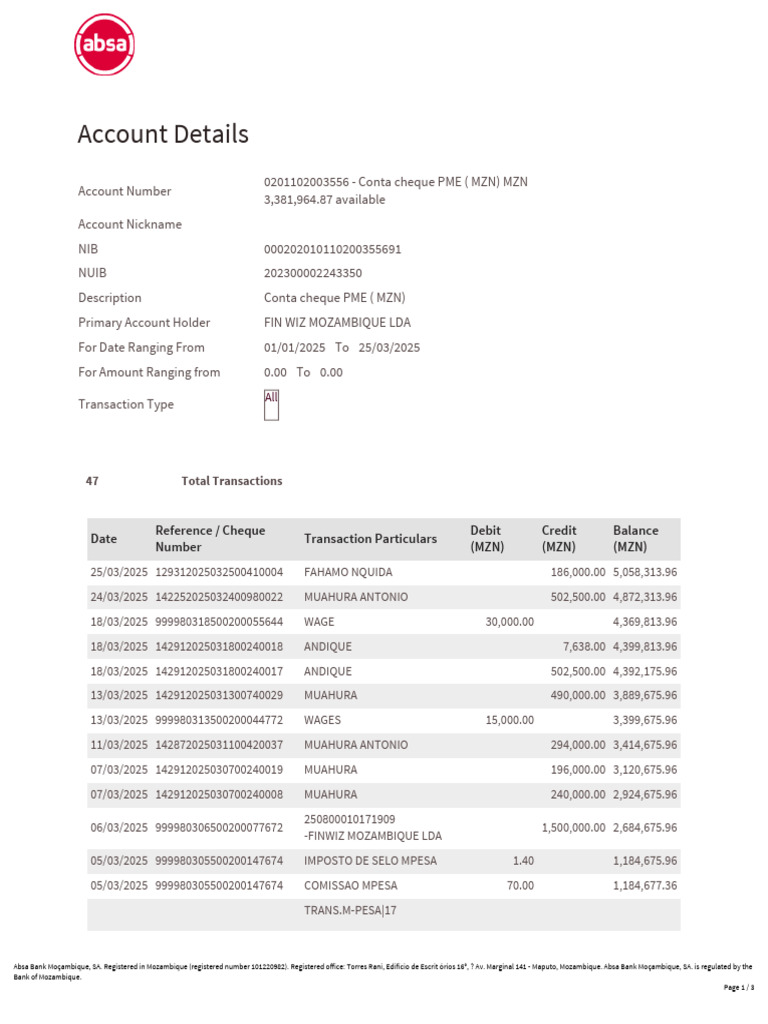The height and width of the screenshot is (1024, 768).
Task: Click credit amount 294,000.00
Action: [578, 745]
